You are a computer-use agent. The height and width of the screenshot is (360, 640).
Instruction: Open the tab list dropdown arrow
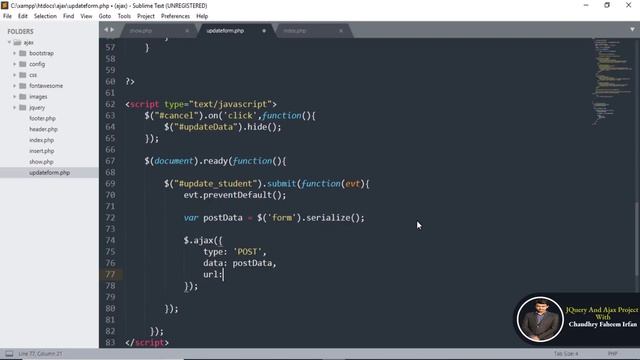click(x=632, y=29)
